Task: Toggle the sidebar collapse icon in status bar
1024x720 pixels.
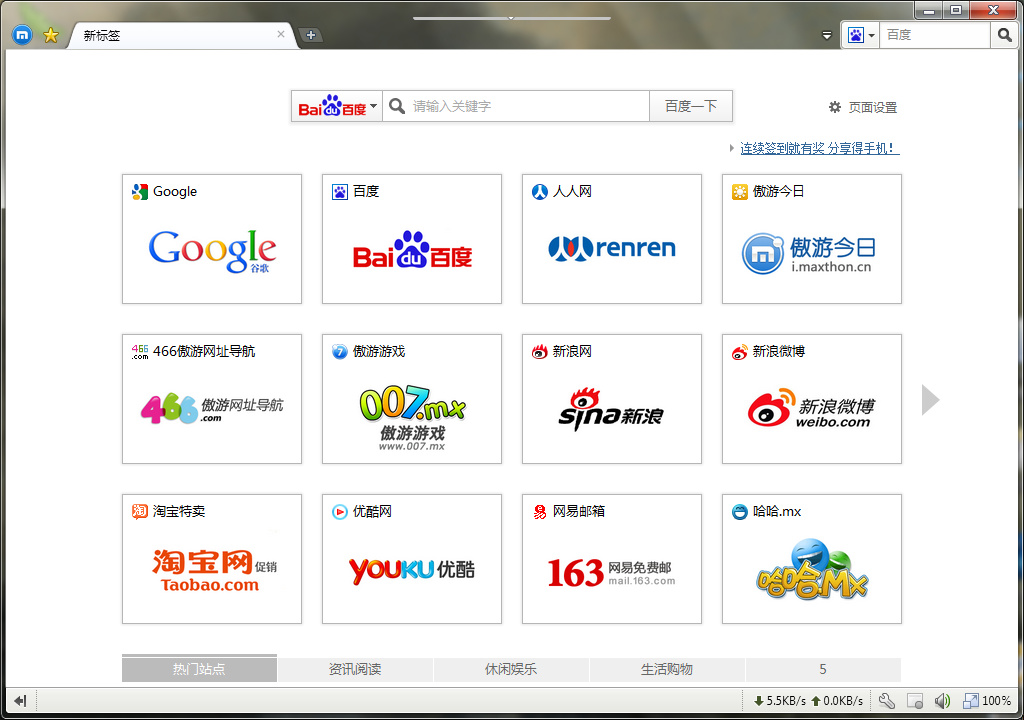Action: (x=20, y=701)
